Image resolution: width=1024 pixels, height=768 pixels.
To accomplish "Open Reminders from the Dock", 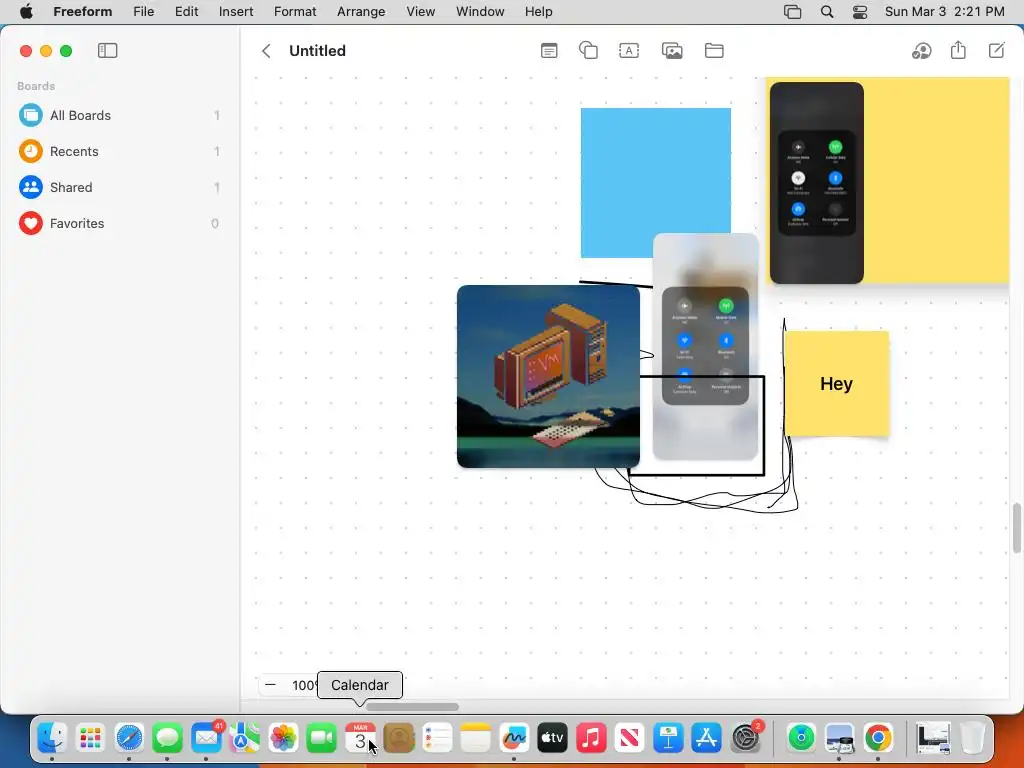I will tap(437, 739).
